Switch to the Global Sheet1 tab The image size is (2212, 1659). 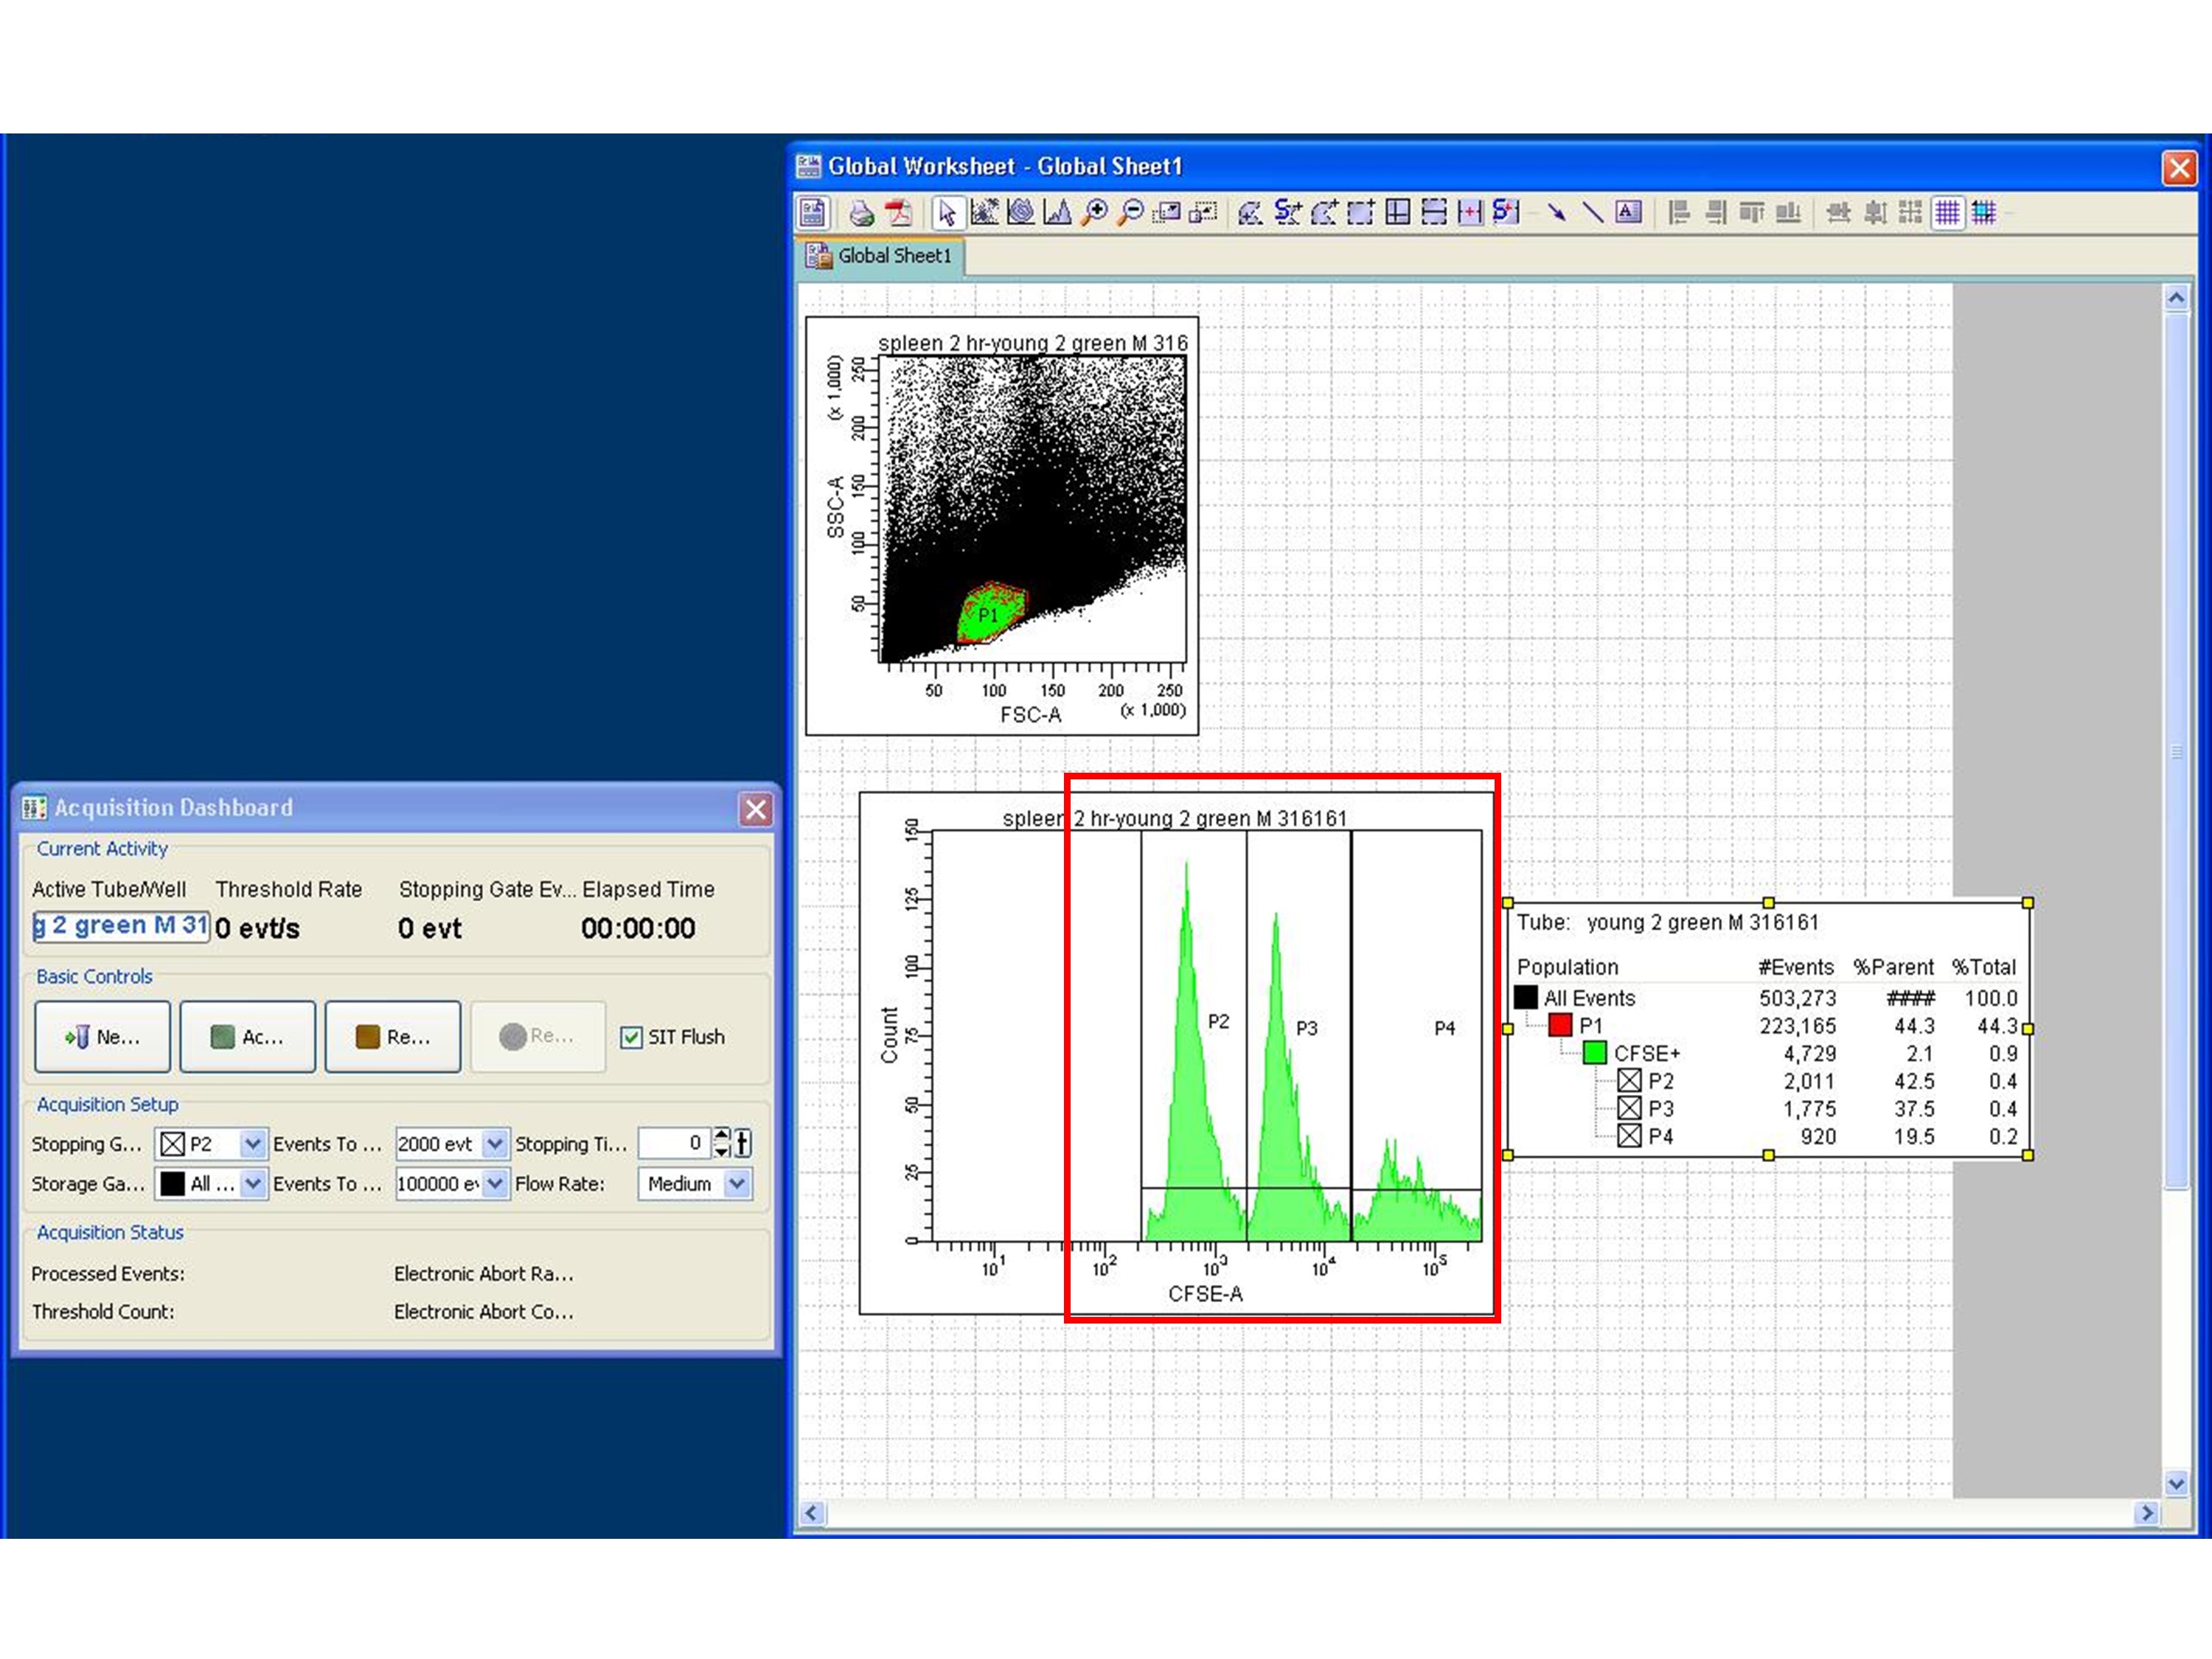tap(880, 256)
